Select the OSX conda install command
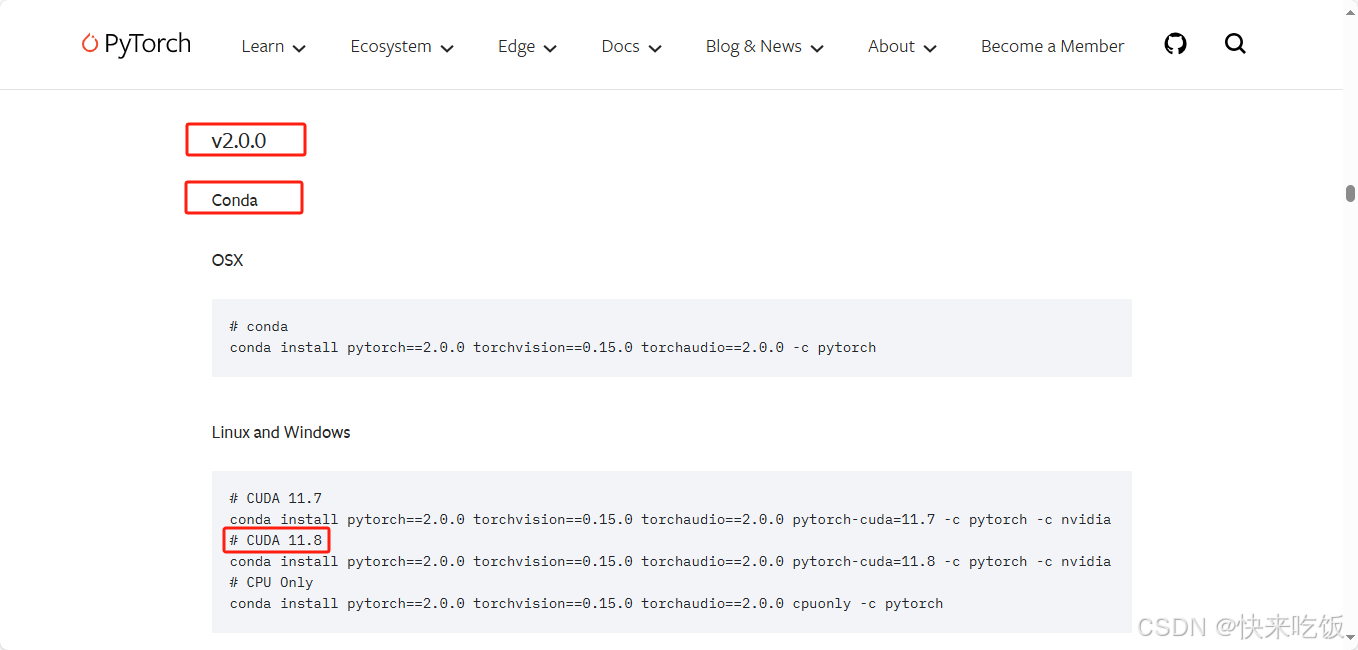This screenshot has height=650, width=1358. click(x=553, y=347)
